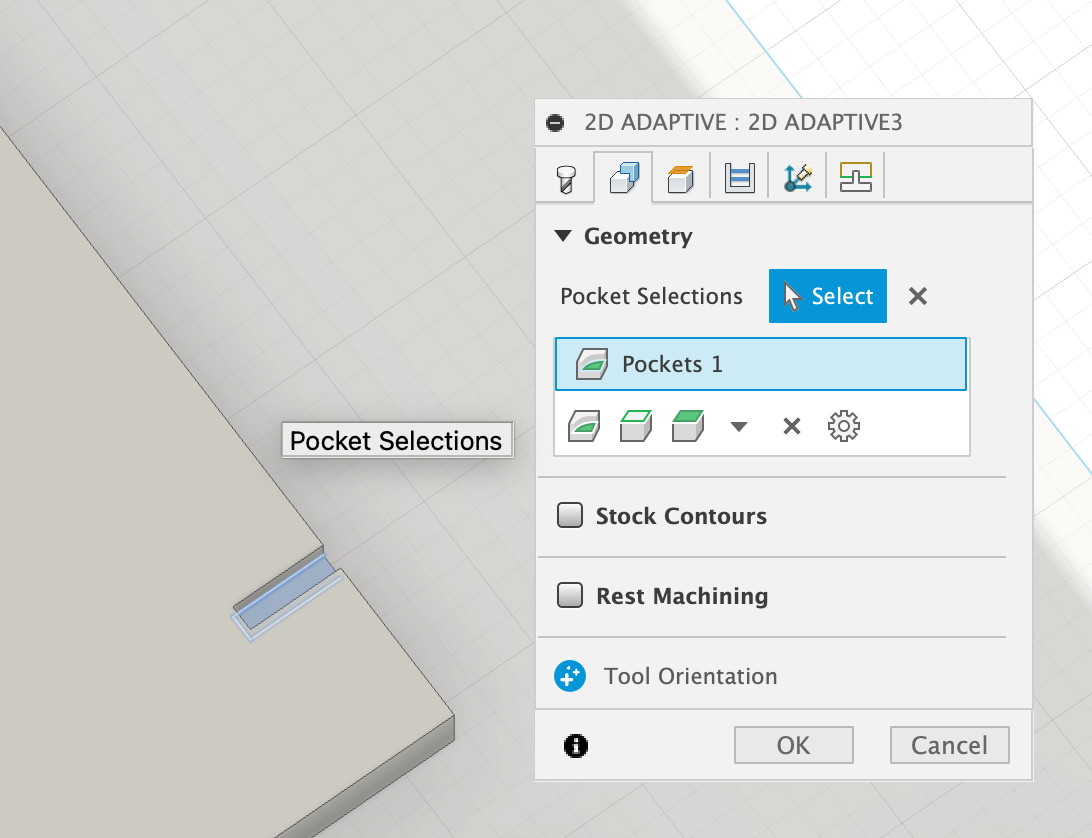Screen dimensions: 1092x838
Task: Open the gear settings for Pockets 1
Action: [x=843, y=425]
